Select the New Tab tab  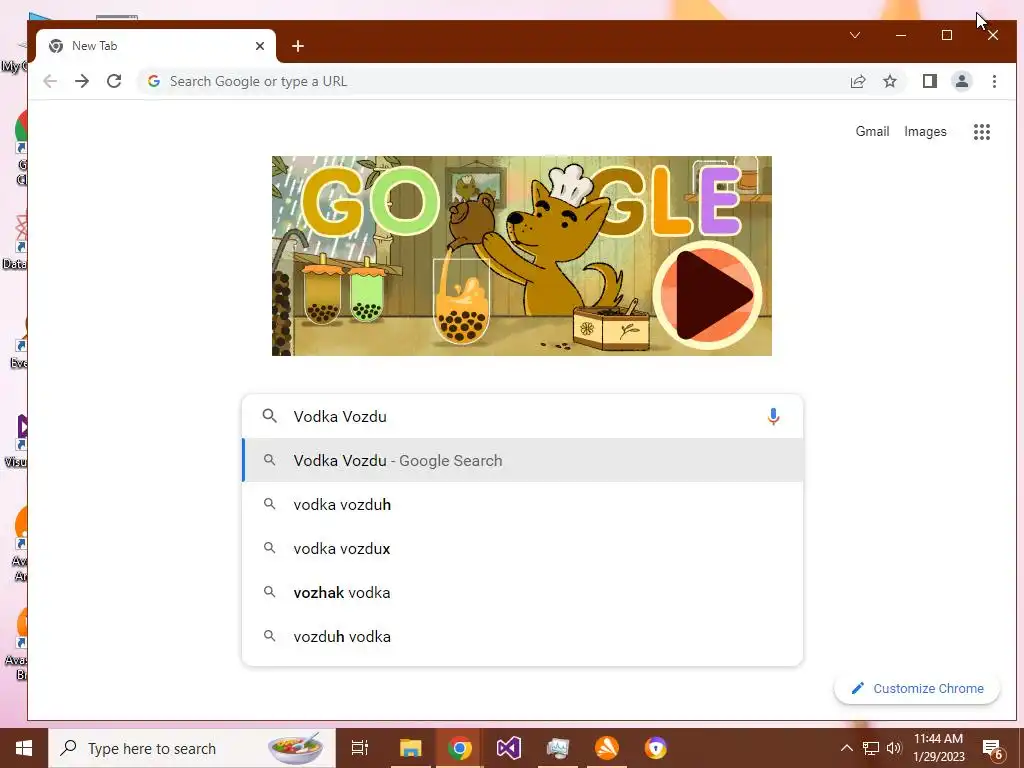coord(156,46)
